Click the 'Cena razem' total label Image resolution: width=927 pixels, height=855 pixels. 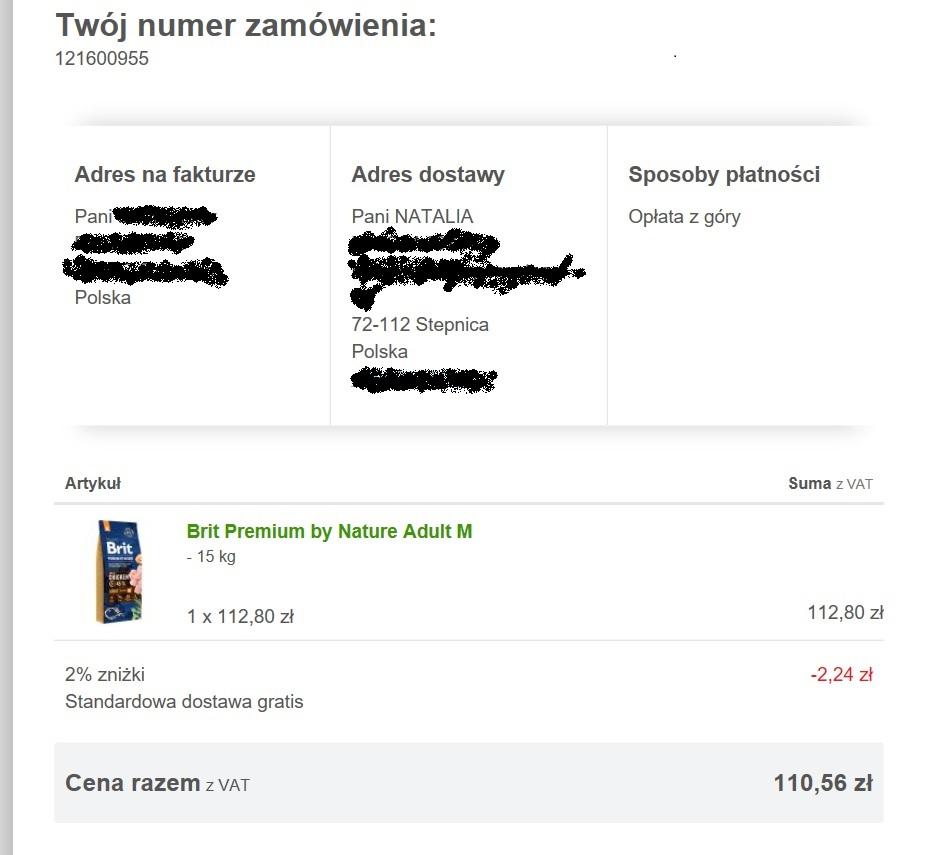133,783
